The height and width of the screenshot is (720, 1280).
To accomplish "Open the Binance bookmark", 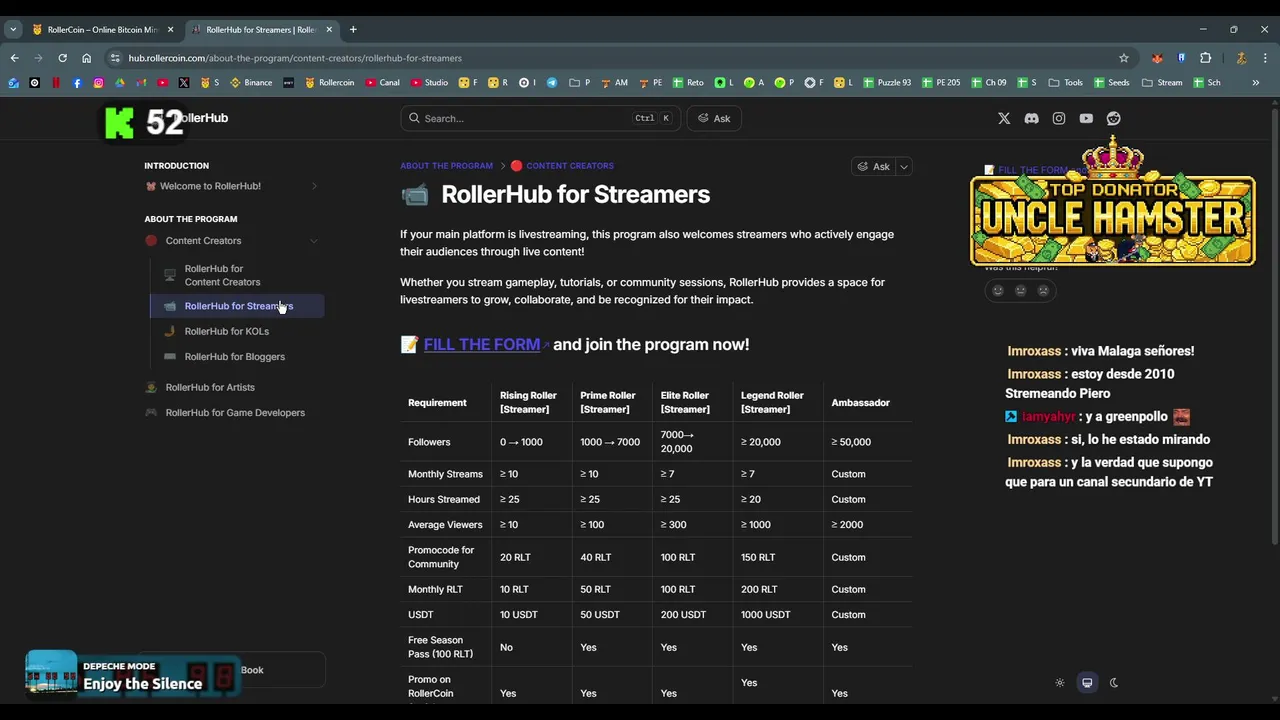I will pyautogui.click(x=251, y=83).
